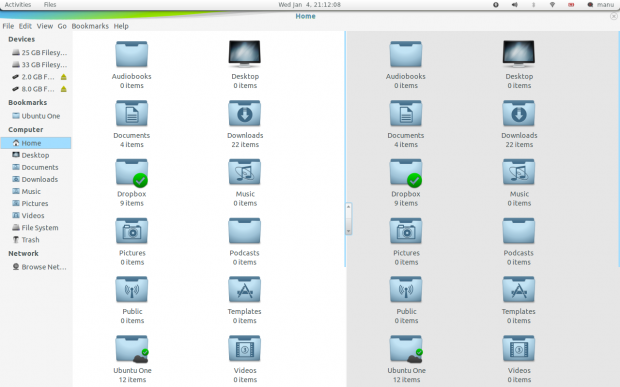This screenshot has height=387, width=620.
Task: Click scrollbar down arrow on pane divider
Action: (x=348, y=231)
